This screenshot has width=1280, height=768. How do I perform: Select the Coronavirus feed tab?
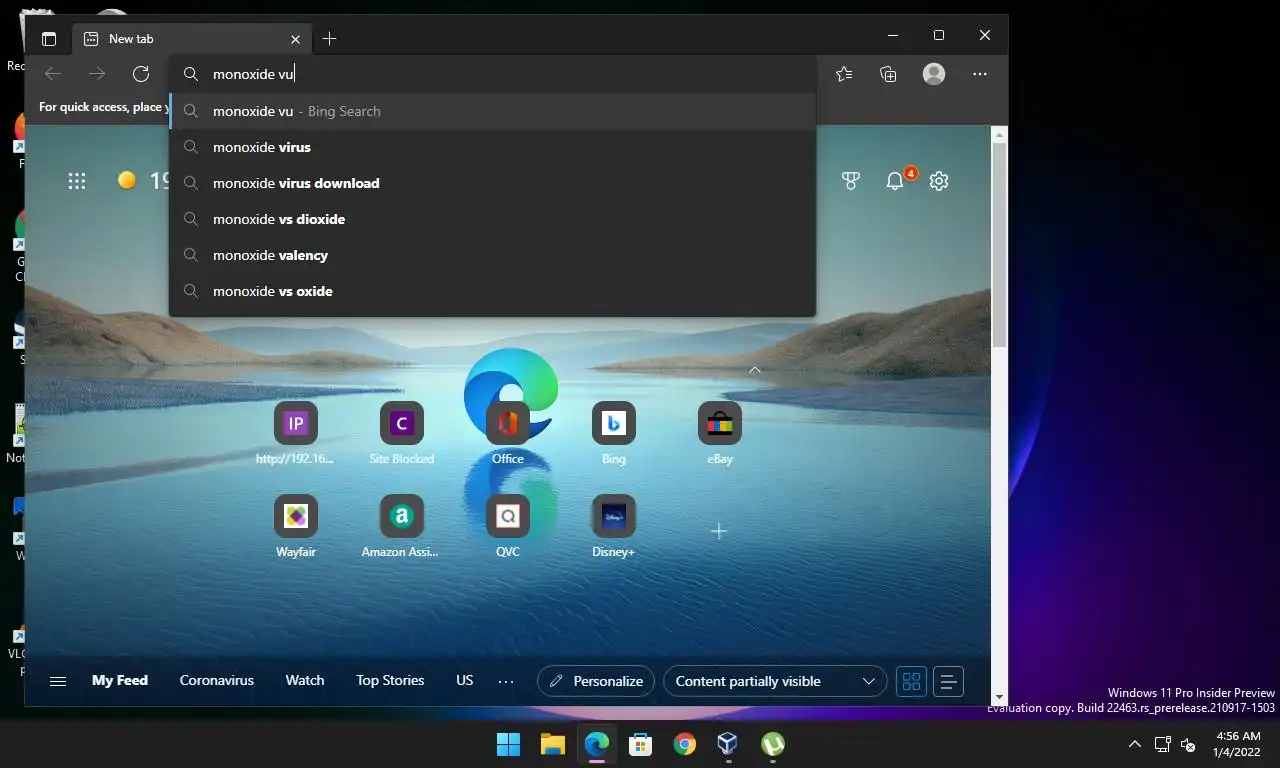coord(217,681)
